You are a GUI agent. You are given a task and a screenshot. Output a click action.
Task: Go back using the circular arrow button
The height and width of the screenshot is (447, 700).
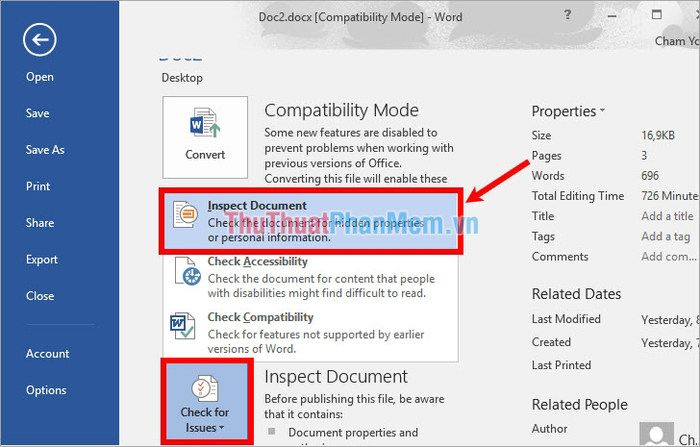(x=40, y=40)
